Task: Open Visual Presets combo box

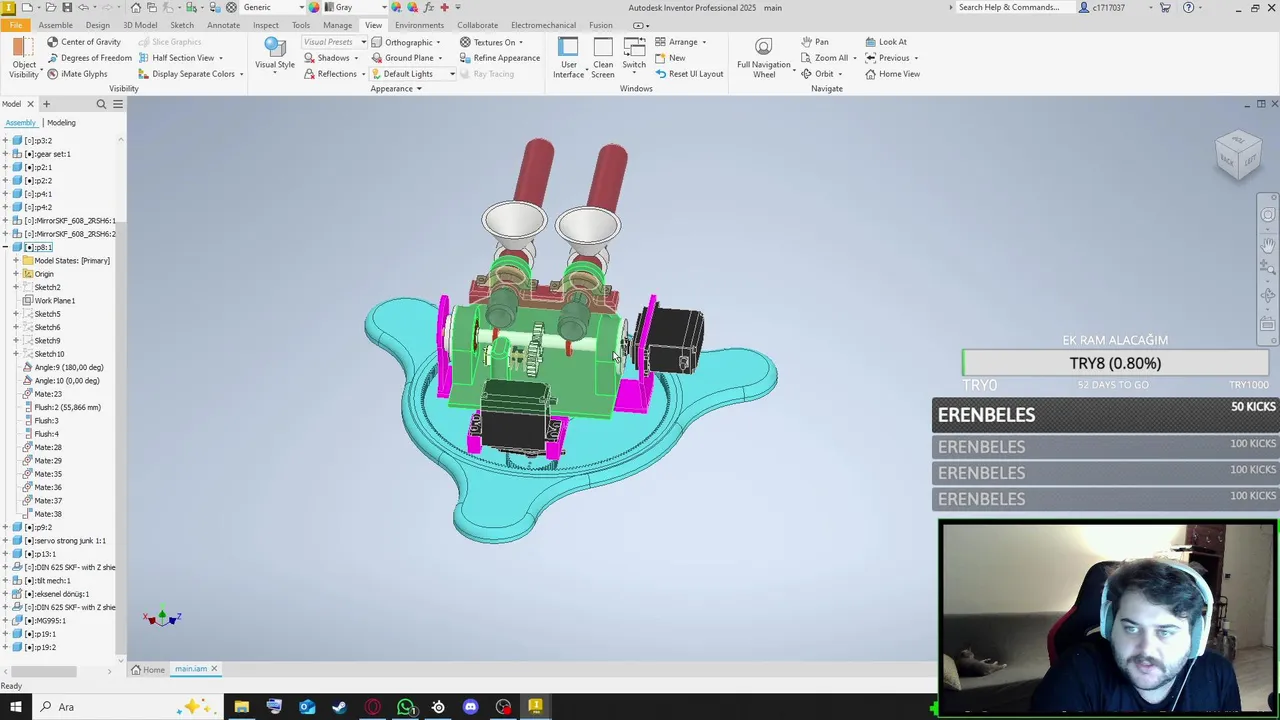Action: 334,42
